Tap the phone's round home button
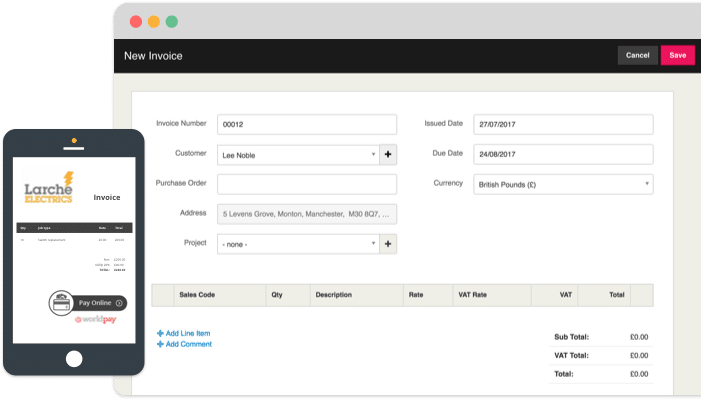 (x=74, y=358)
